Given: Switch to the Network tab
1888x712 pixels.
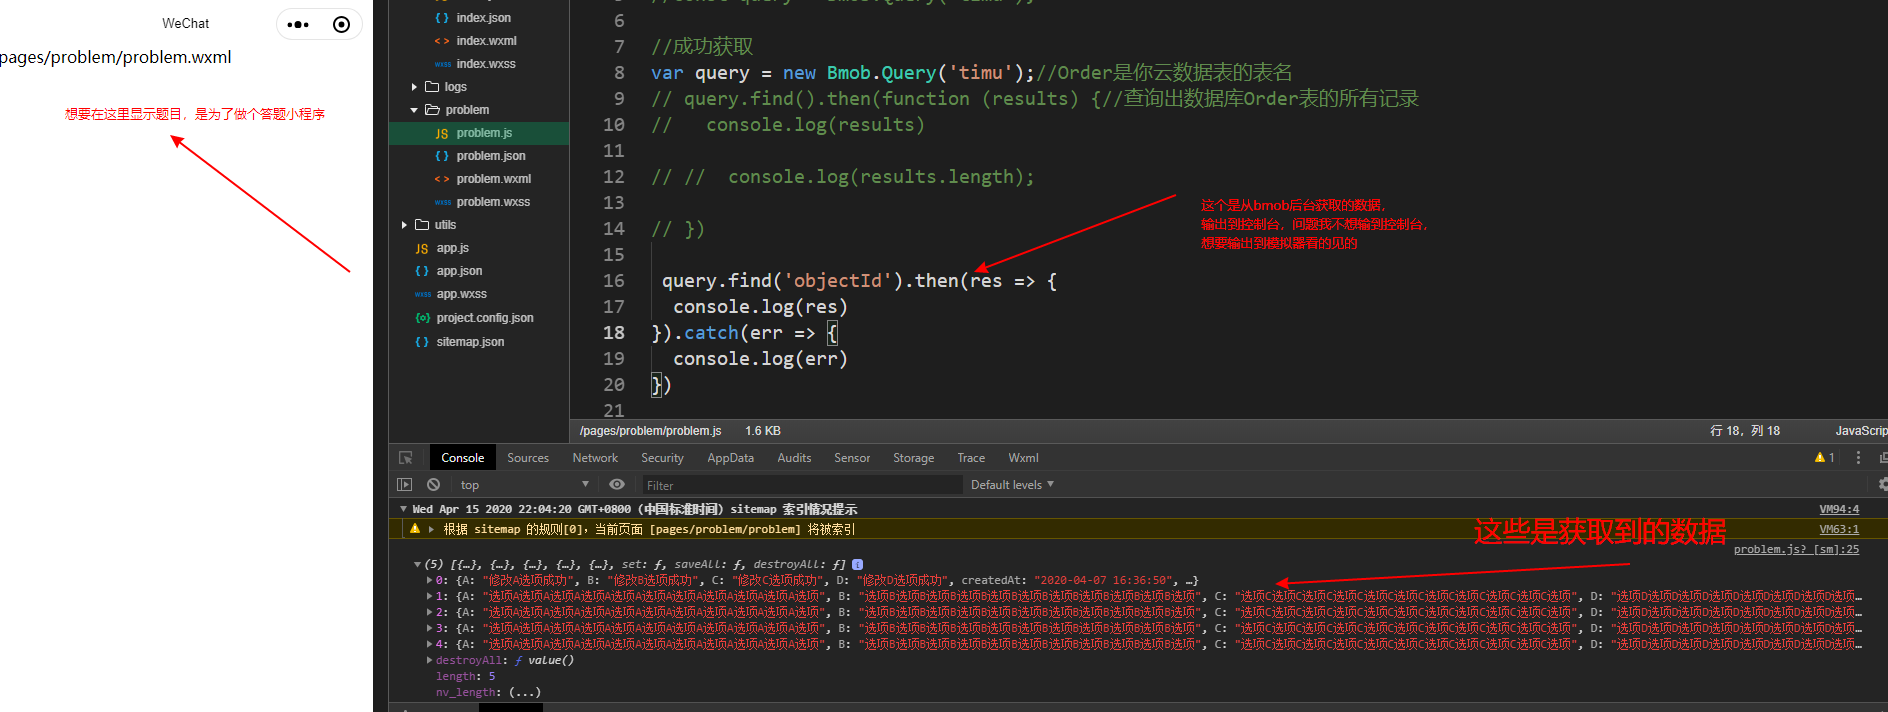Looking at the screenshot, I should [595, 458].
